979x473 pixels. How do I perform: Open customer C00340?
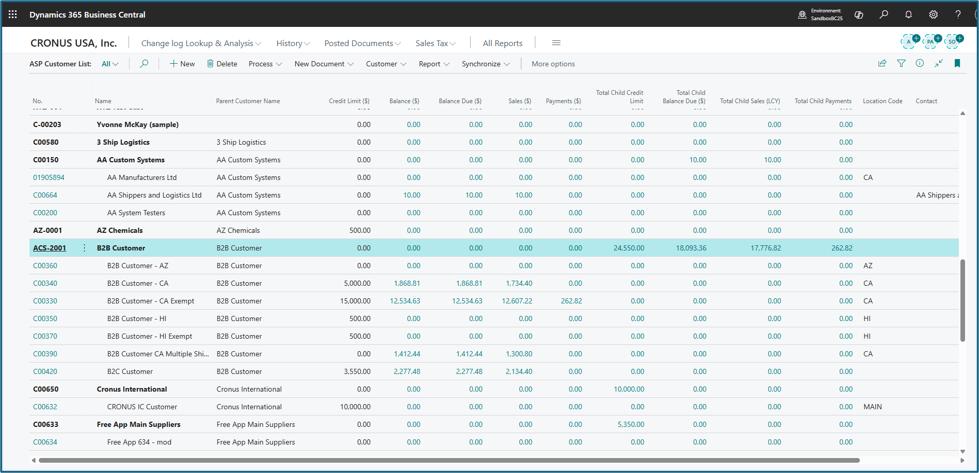tap(45, 283)
